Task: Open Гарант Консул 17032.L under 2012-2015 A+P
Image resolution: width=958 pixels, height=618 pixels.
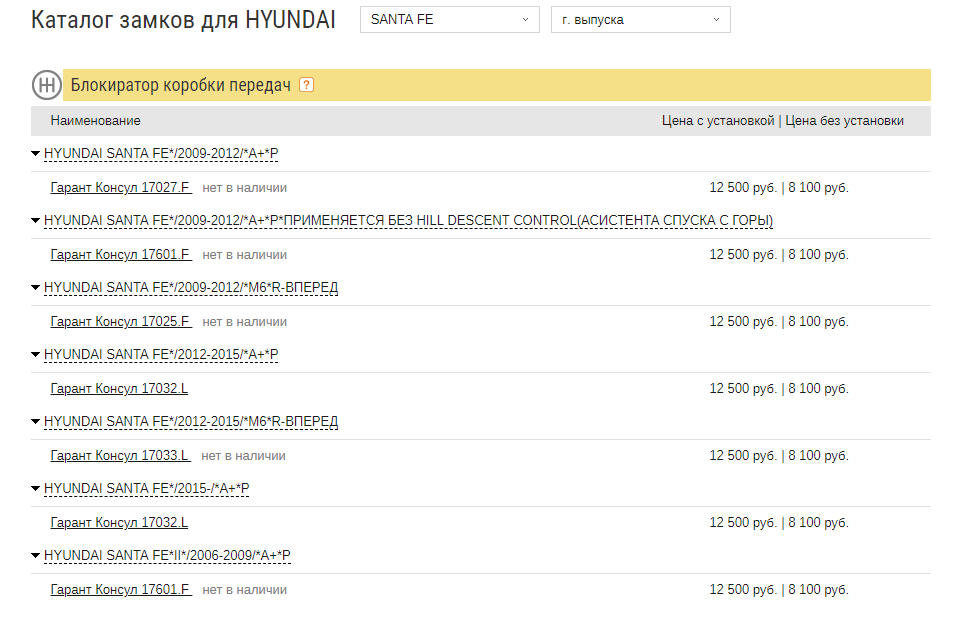Action: pyautogui.click(x=119, y=389)
